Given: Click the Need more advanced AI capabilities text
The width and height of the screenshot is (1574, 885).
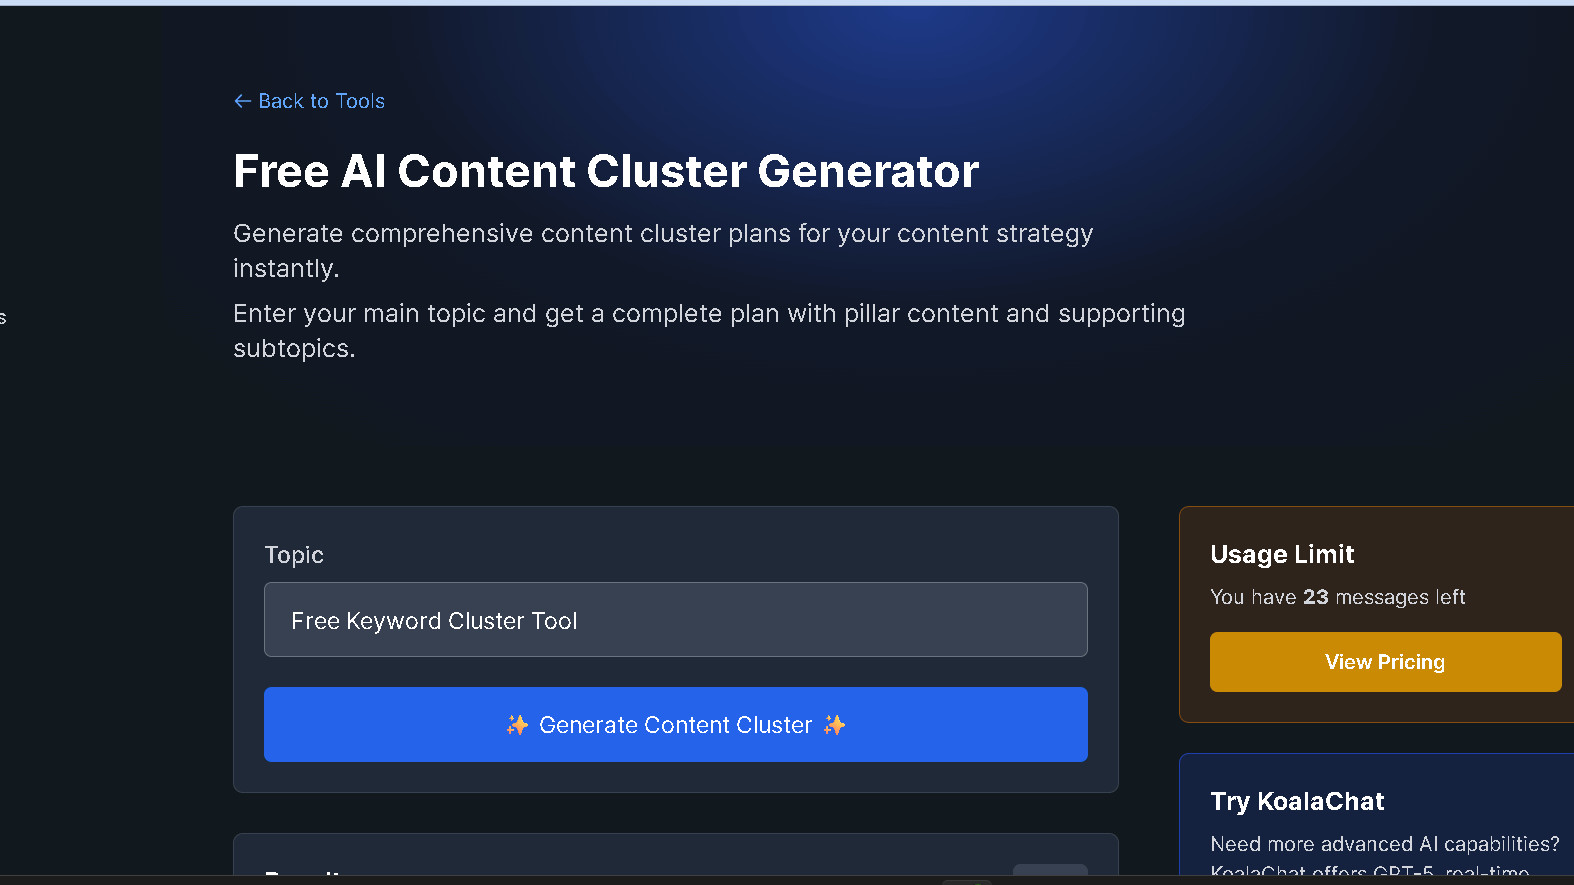Looking at the screenshot, I should [1385, 843].
